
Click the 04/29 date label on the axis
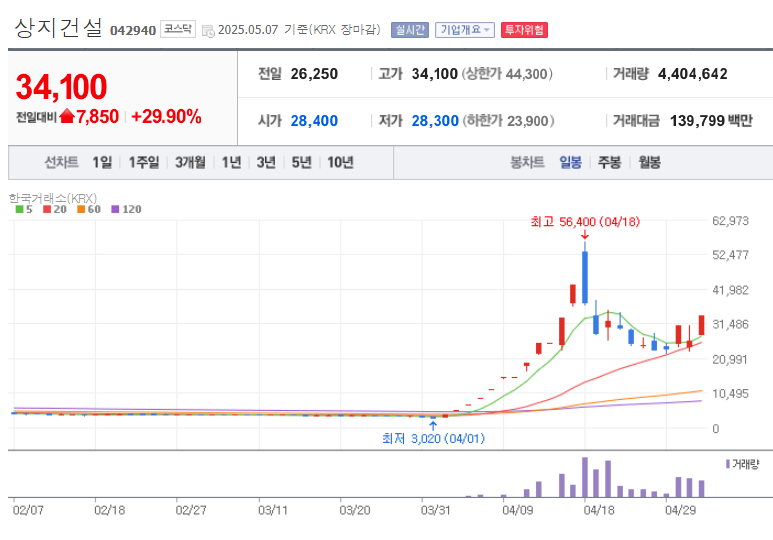(x=680, y=510)
